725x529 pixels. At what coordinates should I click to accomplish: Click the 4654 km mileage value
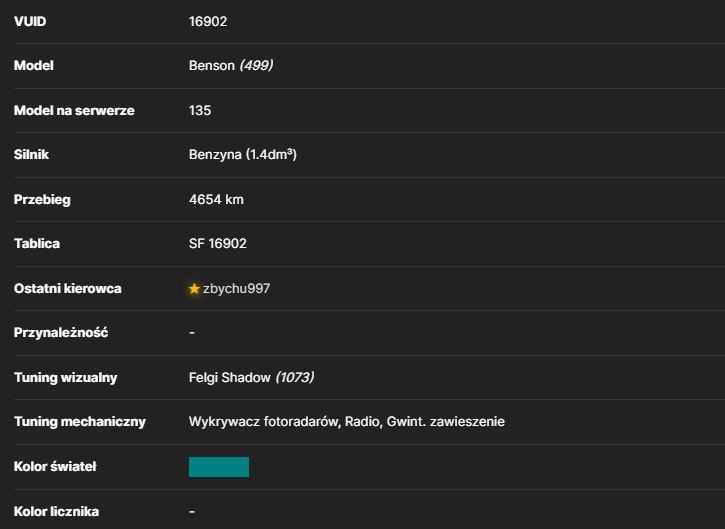click(216, 199)
